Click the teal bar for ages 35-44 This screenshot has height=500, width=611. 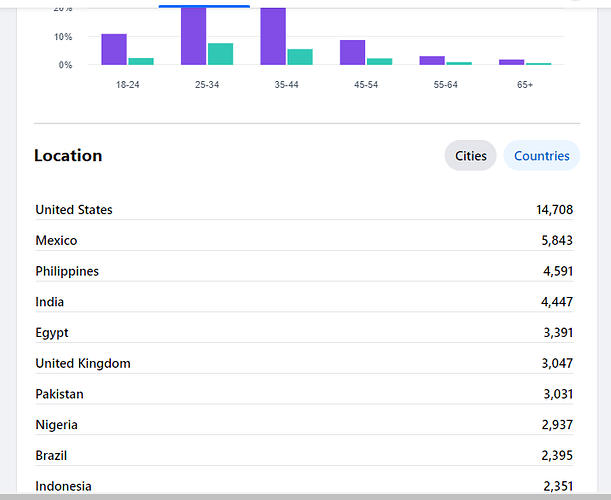click(x=300, y=57)
